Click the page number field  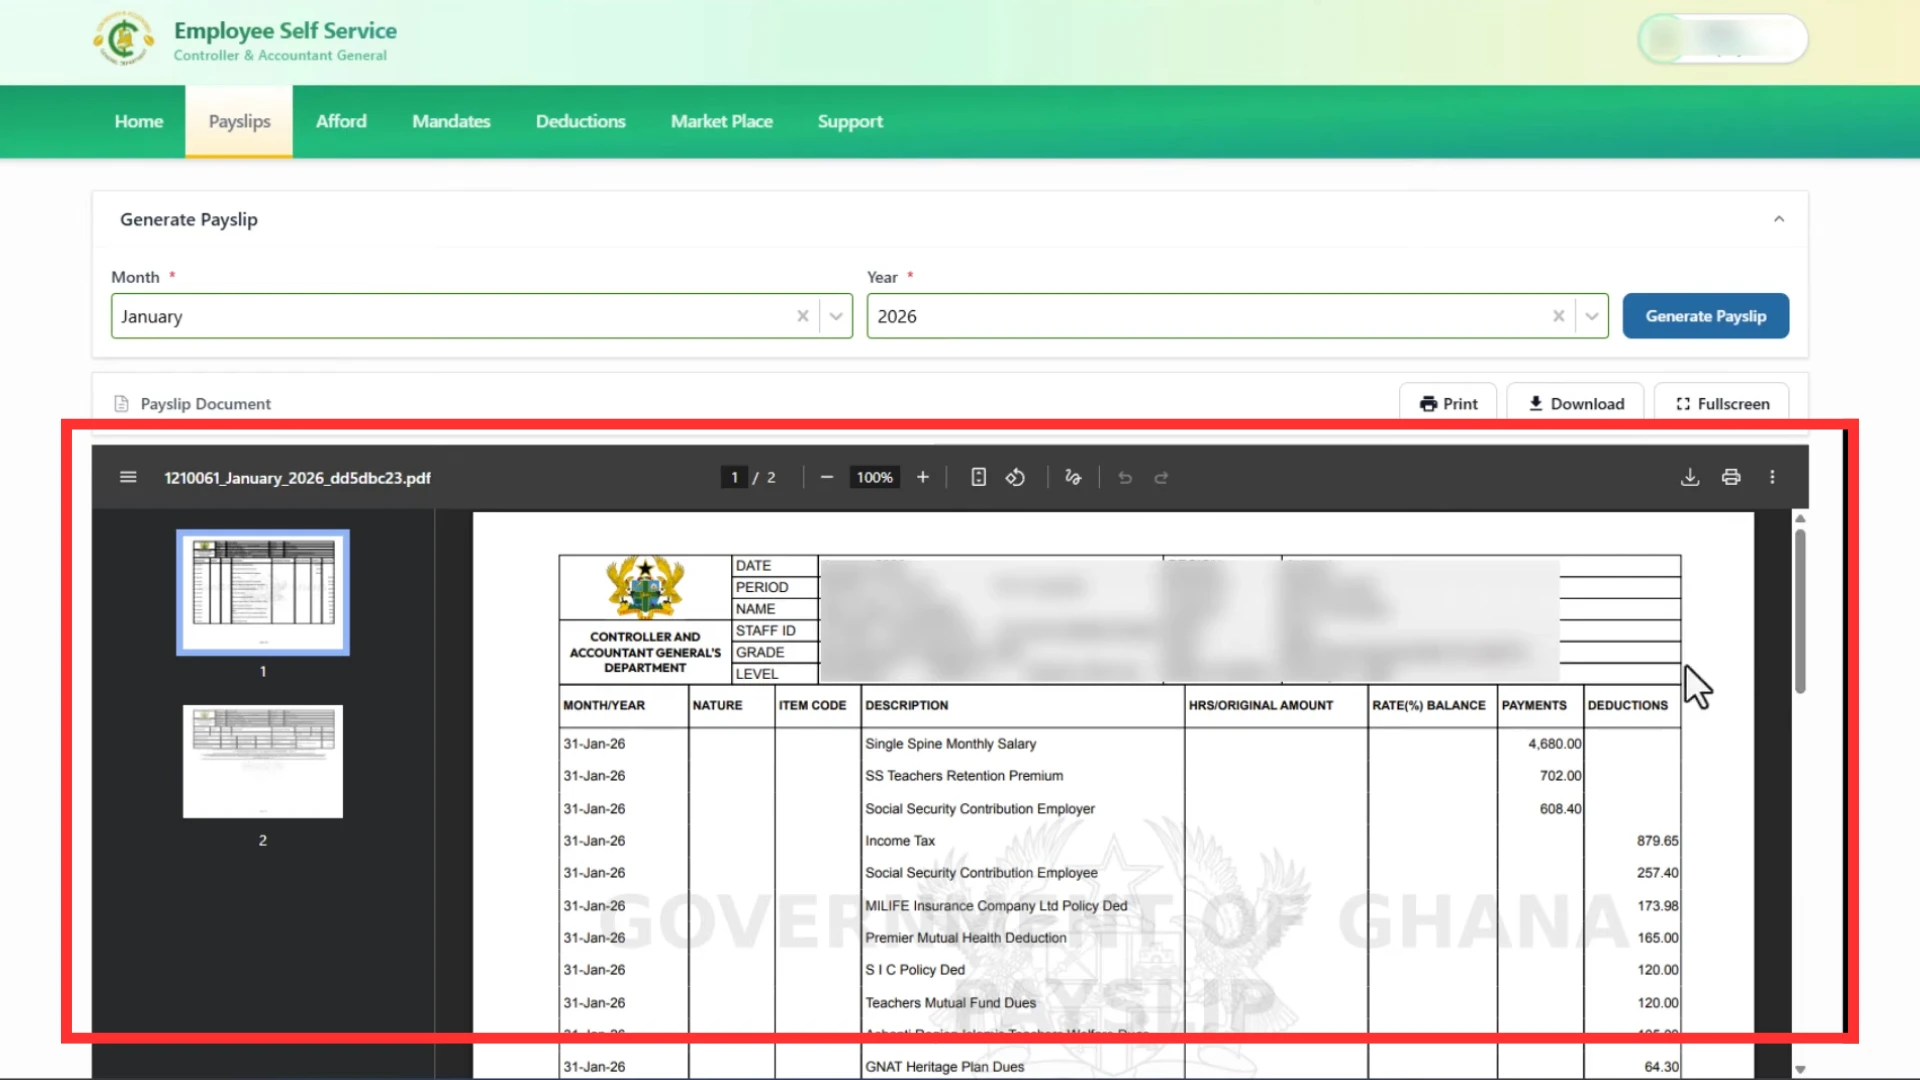click(734, 477)
